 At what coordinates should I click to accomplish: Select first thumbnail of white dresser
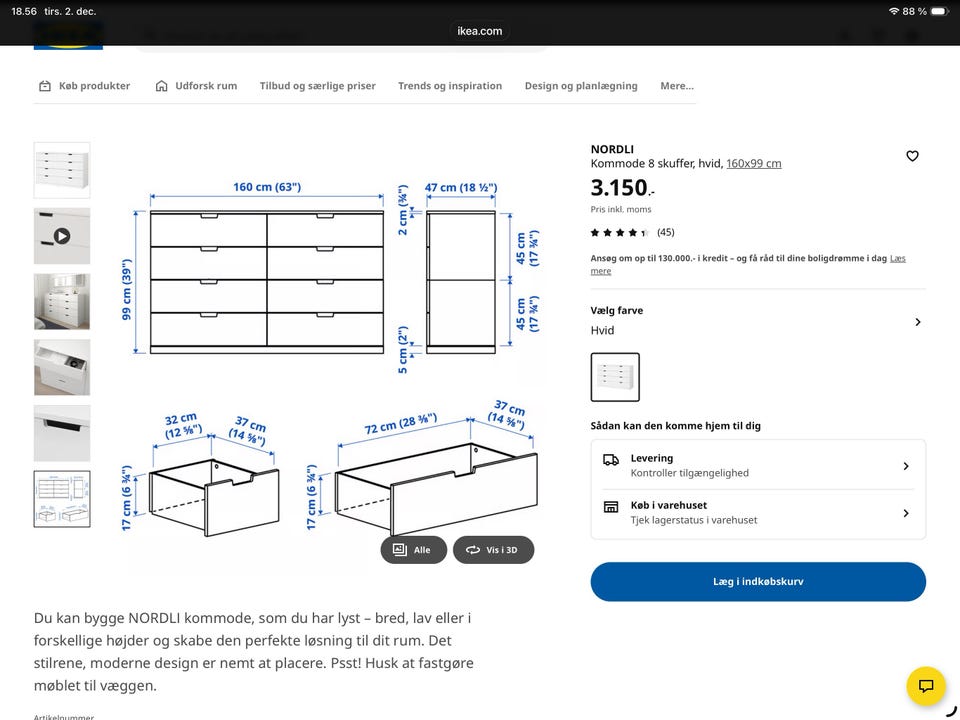(62, 170)
